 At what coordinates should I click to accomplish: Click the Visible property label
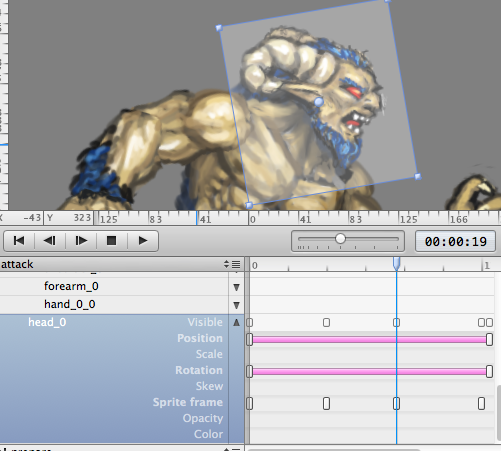205,322
